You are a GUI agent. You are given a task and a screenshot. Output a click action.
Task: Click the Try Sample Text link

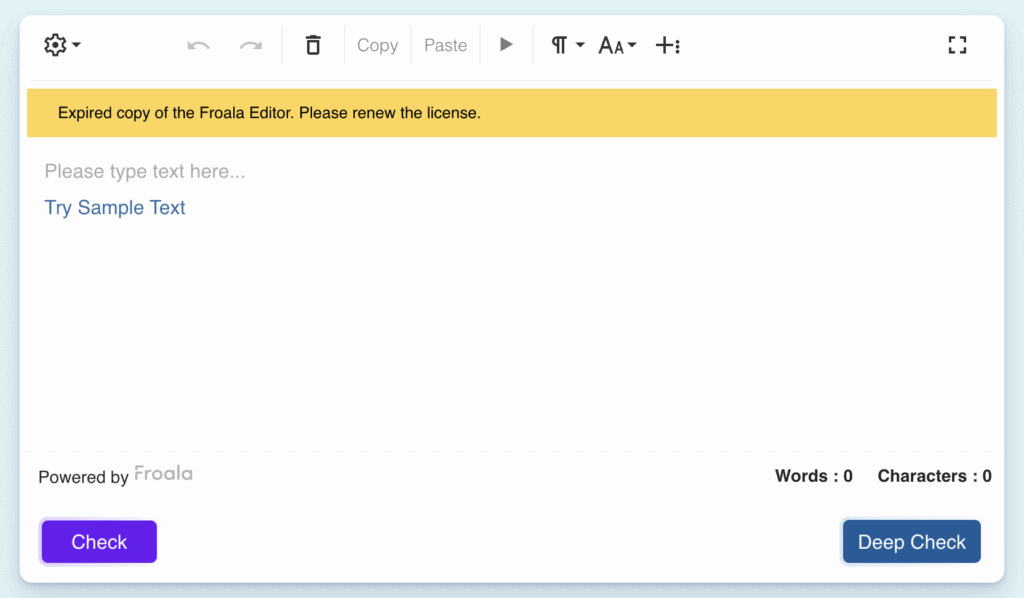pos(115,208)
